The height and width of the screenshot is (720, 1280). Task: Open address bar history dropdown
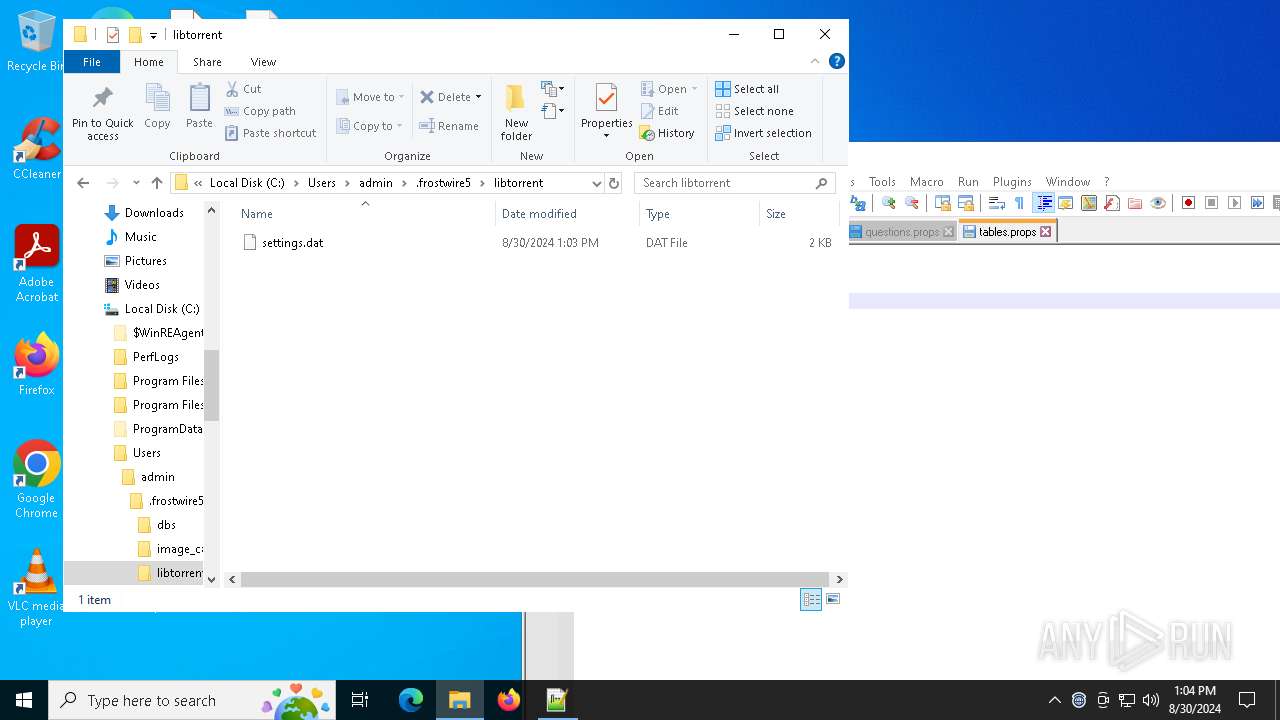pos(596,183)
